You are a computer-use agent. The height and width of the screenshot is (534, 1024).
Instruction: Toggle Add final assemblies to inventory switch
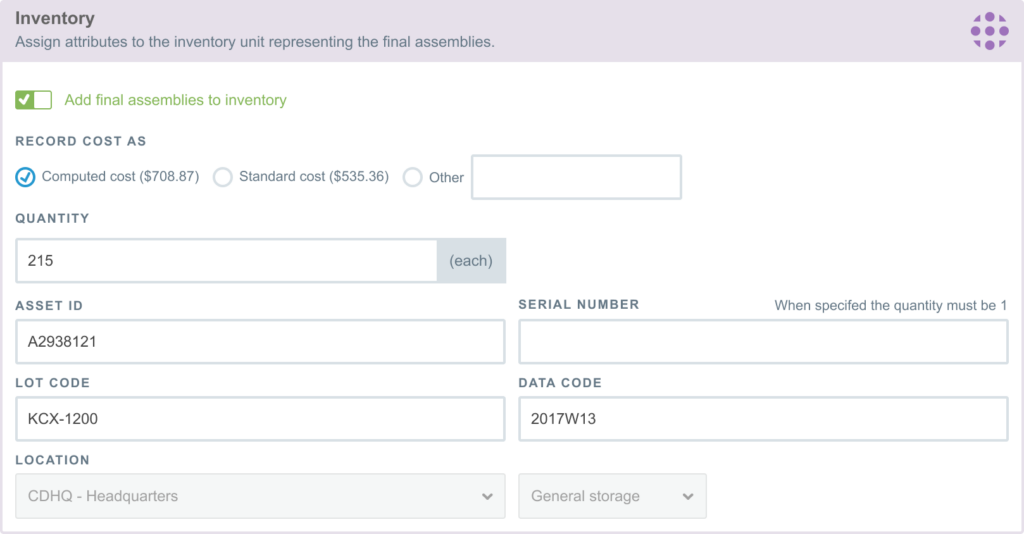click(33, 100)
